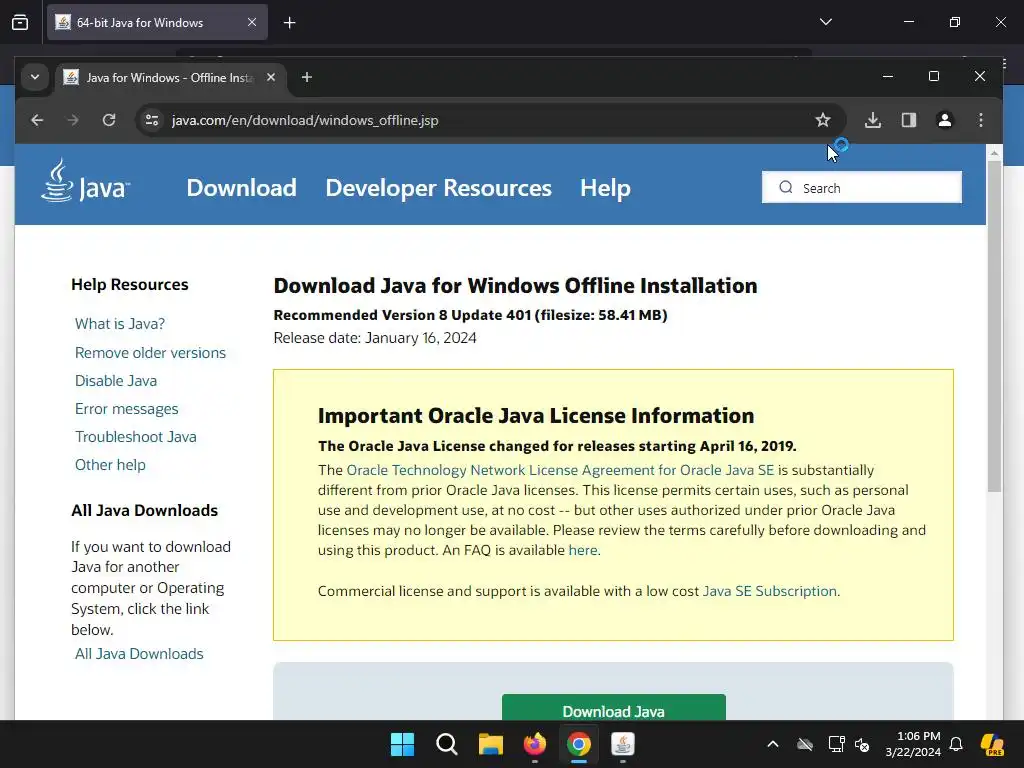Show hidden system tray icons
1024x768 pixels.
(x=773, y=744)
